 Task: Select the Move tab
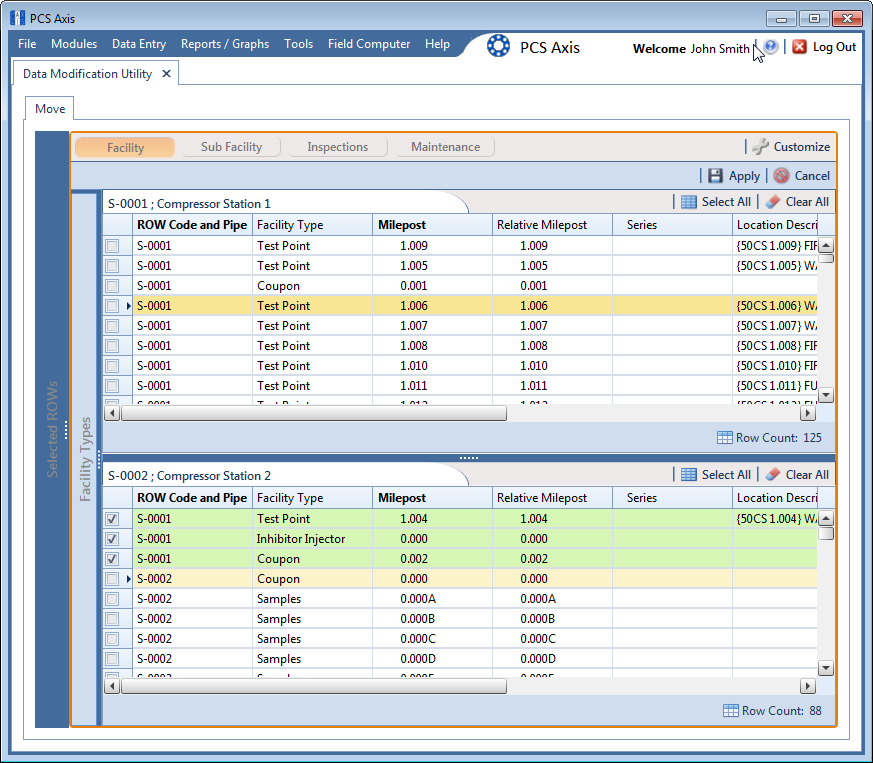click(50, 109)
